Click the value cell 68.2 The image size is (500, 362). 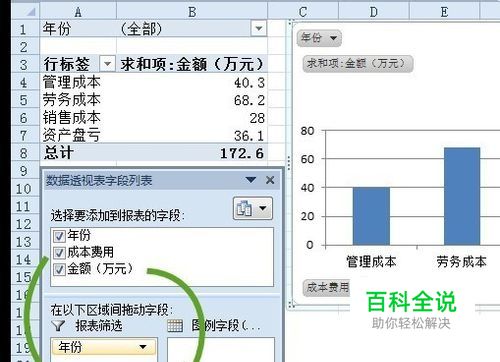coord(192,100)
